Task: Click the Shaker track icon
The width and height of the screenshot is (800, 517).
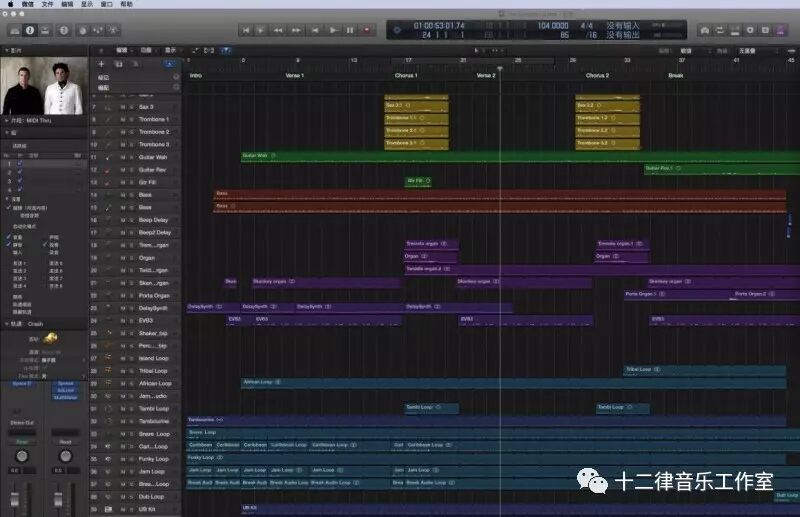Action: point(108,333)
